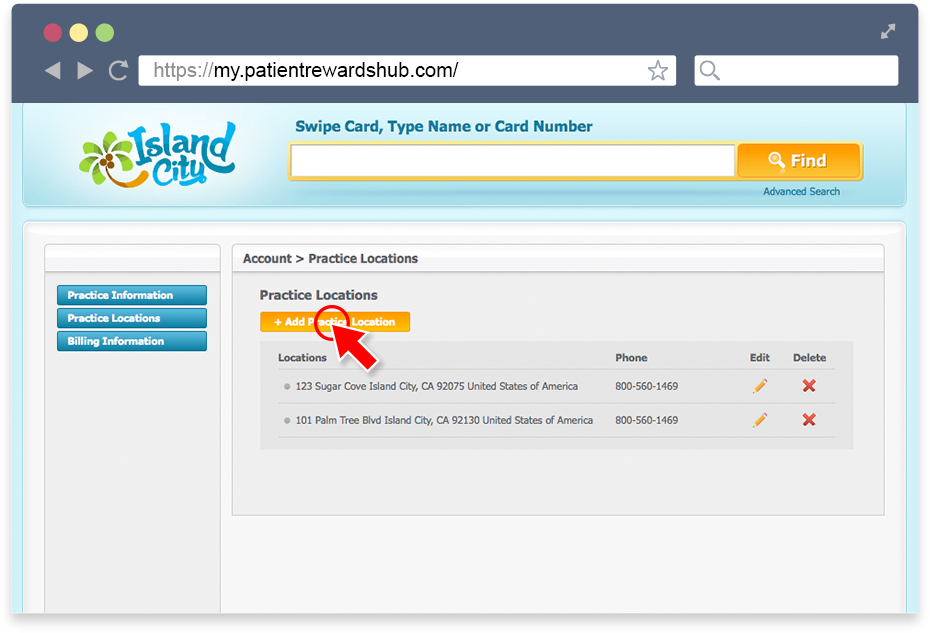The width and height of the screenshot is (930, 633).
Task: Click the Island City logo
Action: coord(158,154)
